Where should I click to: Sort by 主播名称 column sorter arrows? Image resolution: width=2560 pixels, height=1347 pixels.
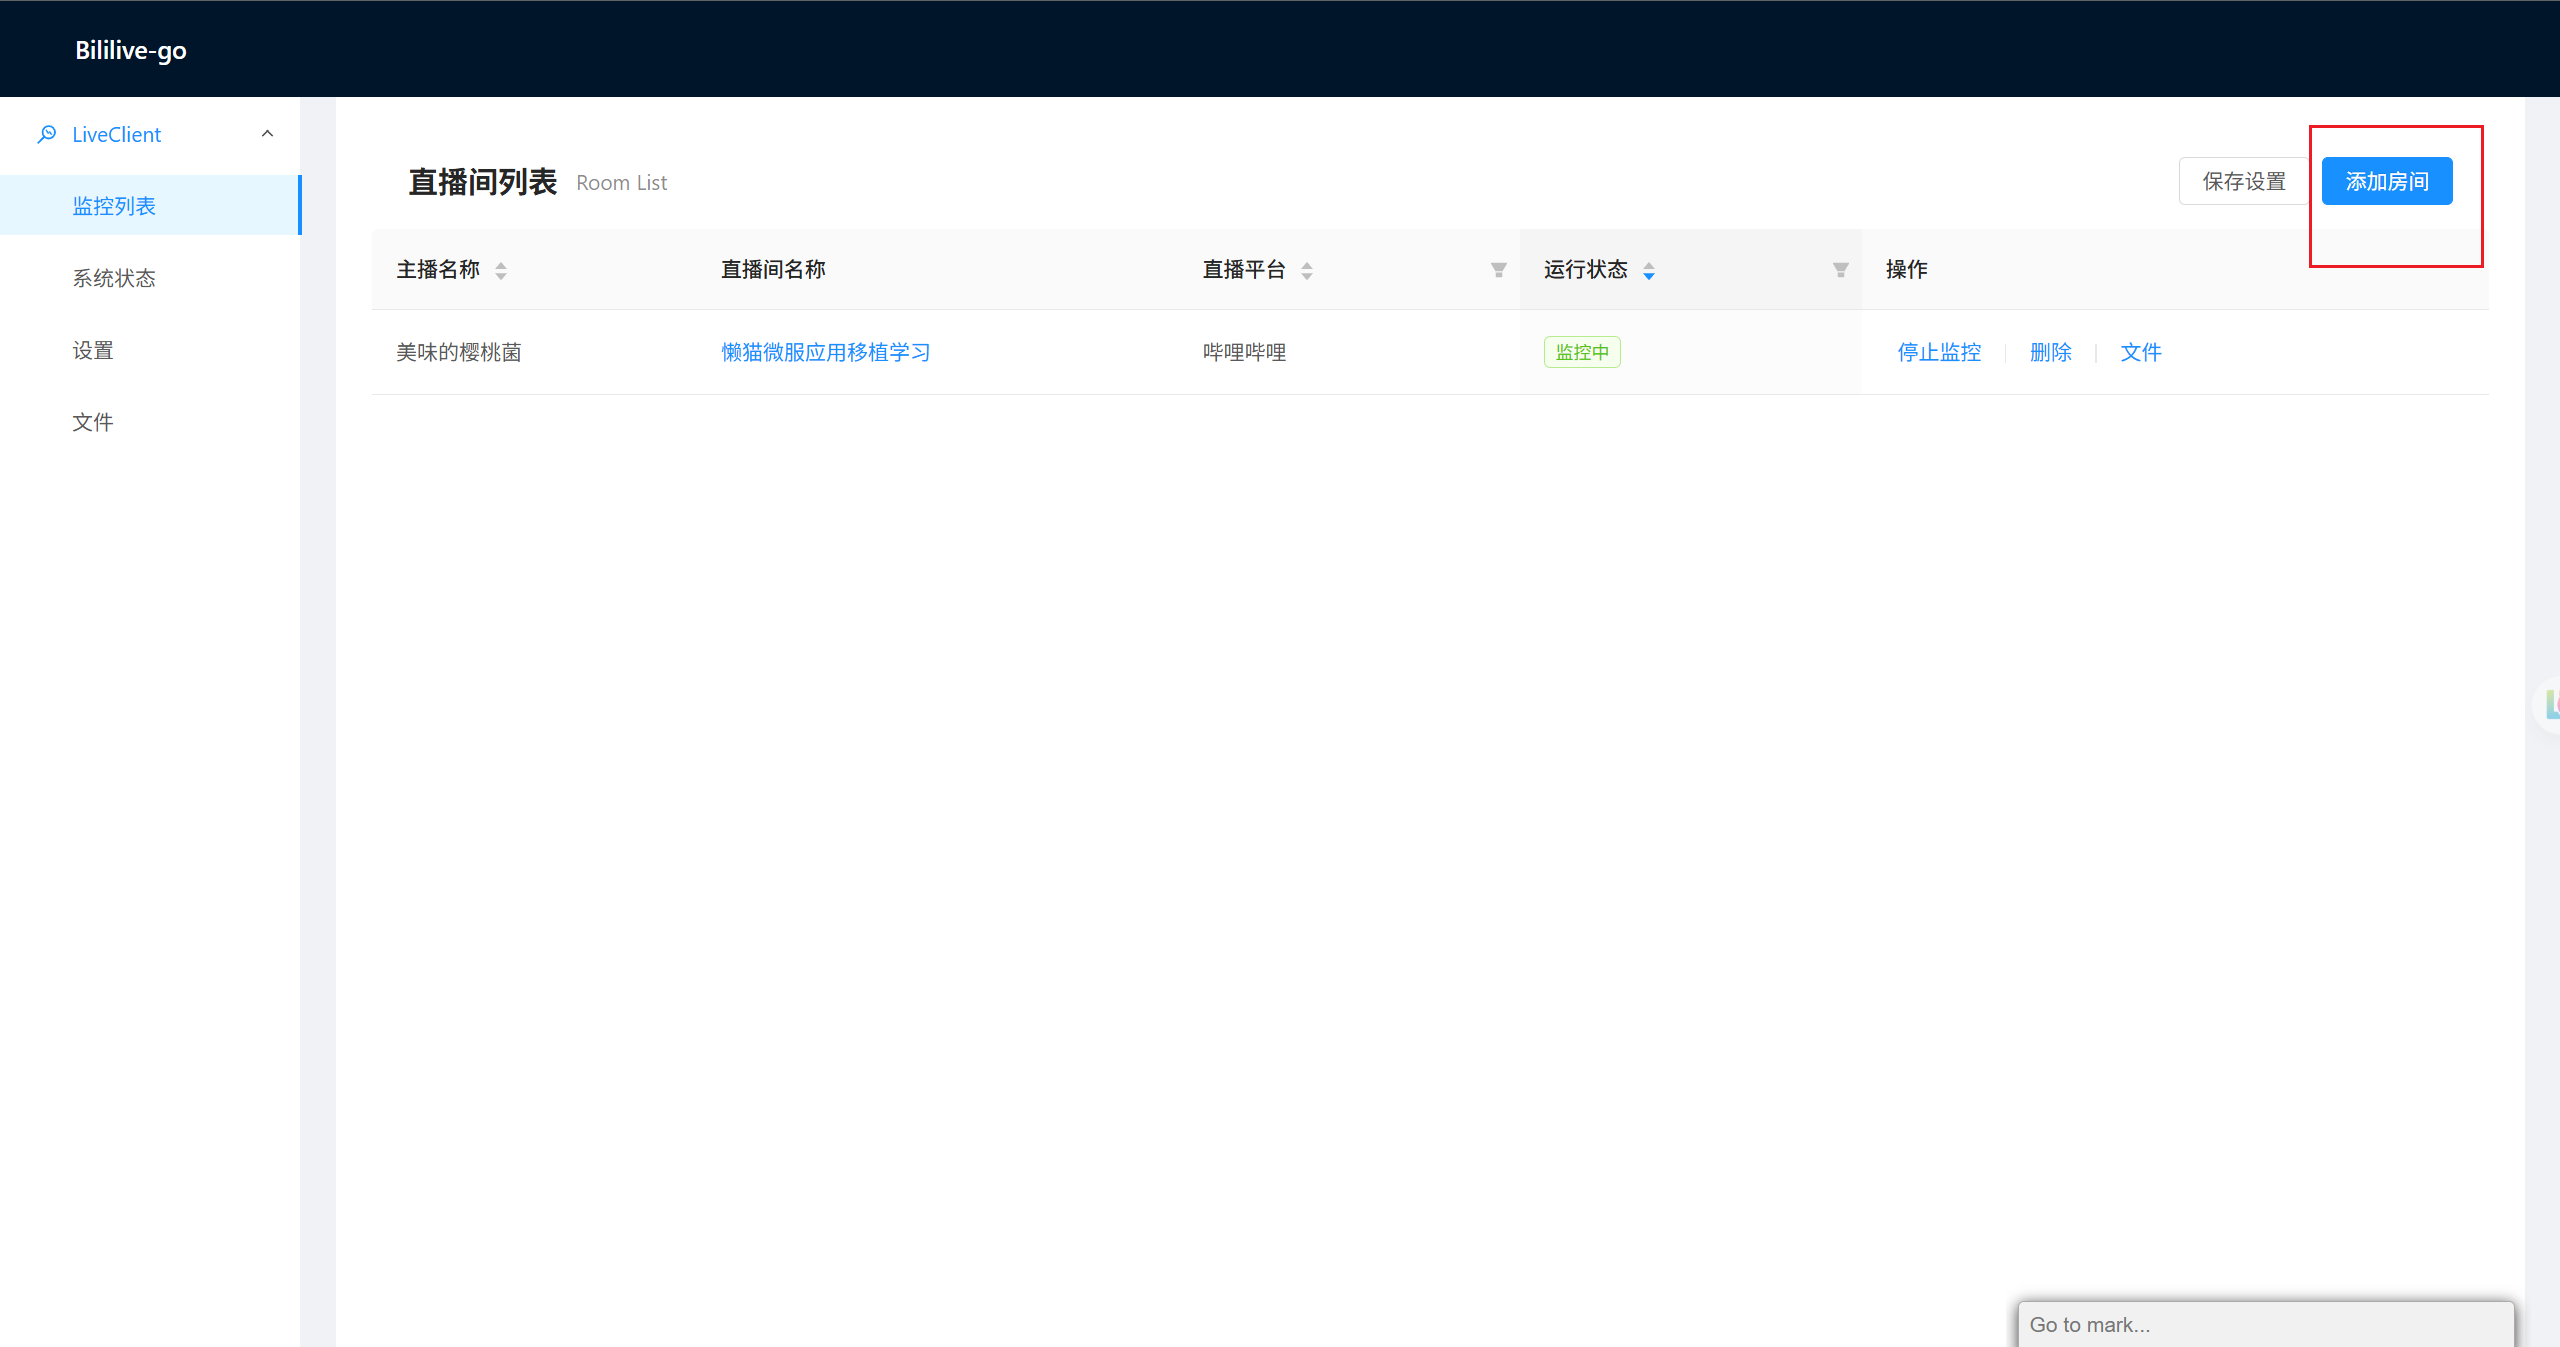(501, 270)
